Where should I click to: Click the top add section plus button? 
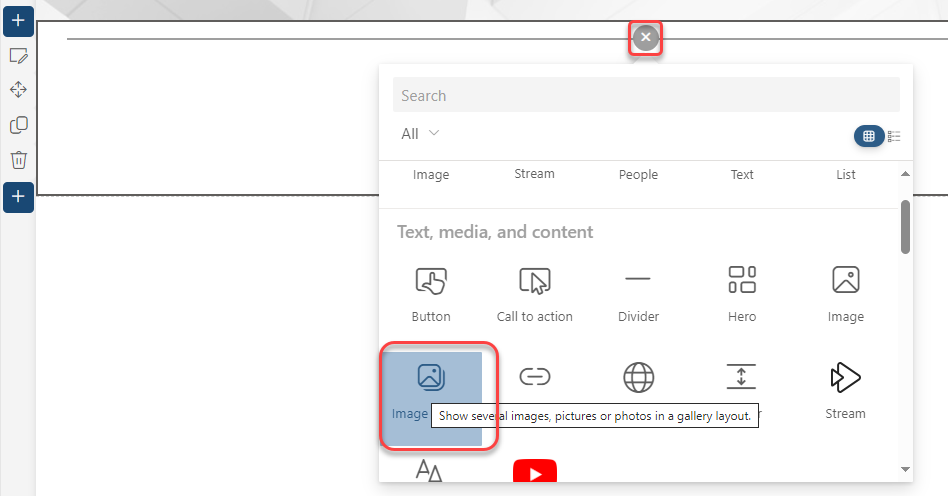point(18,20)
